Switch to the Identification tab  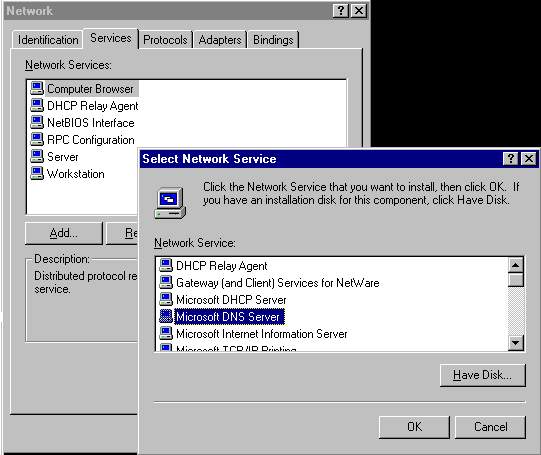click(48, 40)
